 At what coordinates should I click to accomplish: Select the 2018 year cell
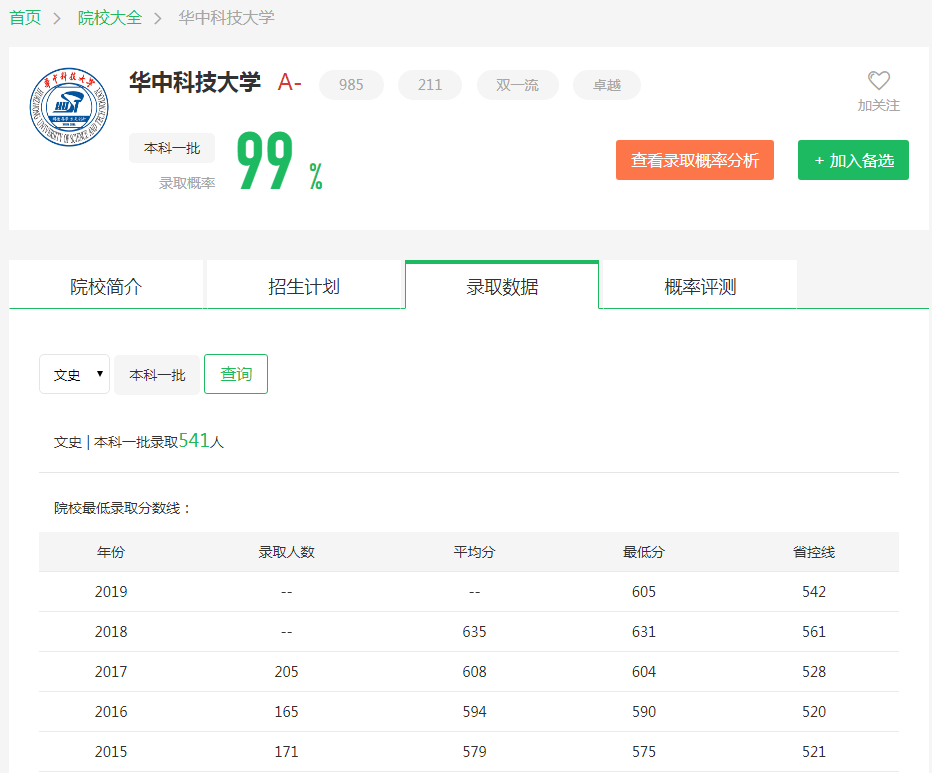click(111, 631)
